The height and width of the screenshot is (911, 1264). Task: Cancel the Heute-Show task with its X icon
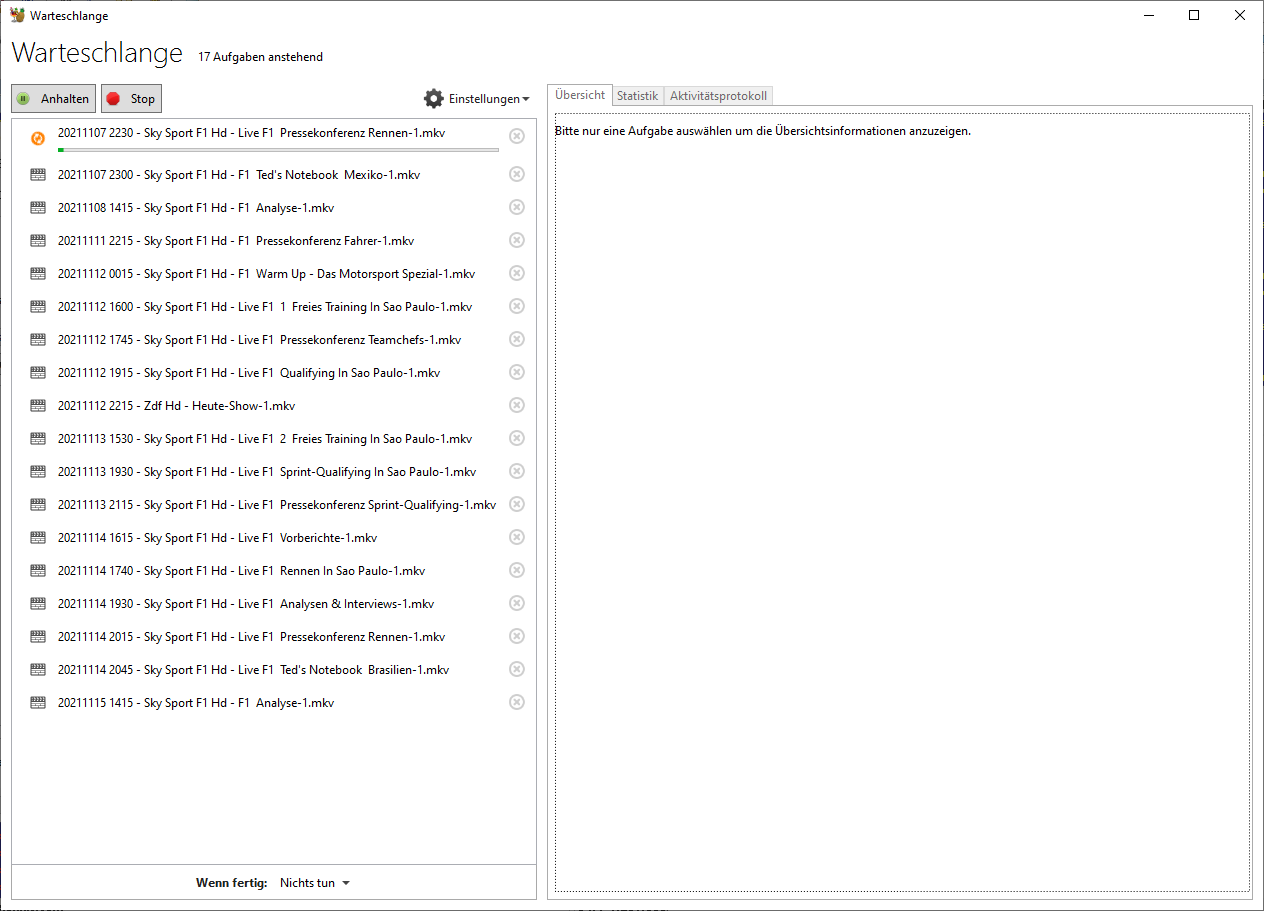tap(517, 405)
